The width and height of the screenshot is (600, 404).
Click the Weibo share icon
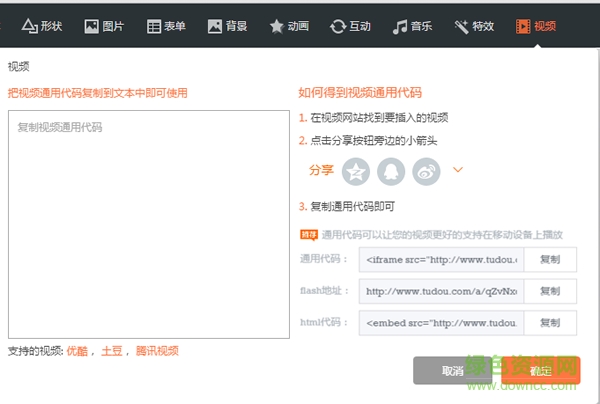(427, 171)
